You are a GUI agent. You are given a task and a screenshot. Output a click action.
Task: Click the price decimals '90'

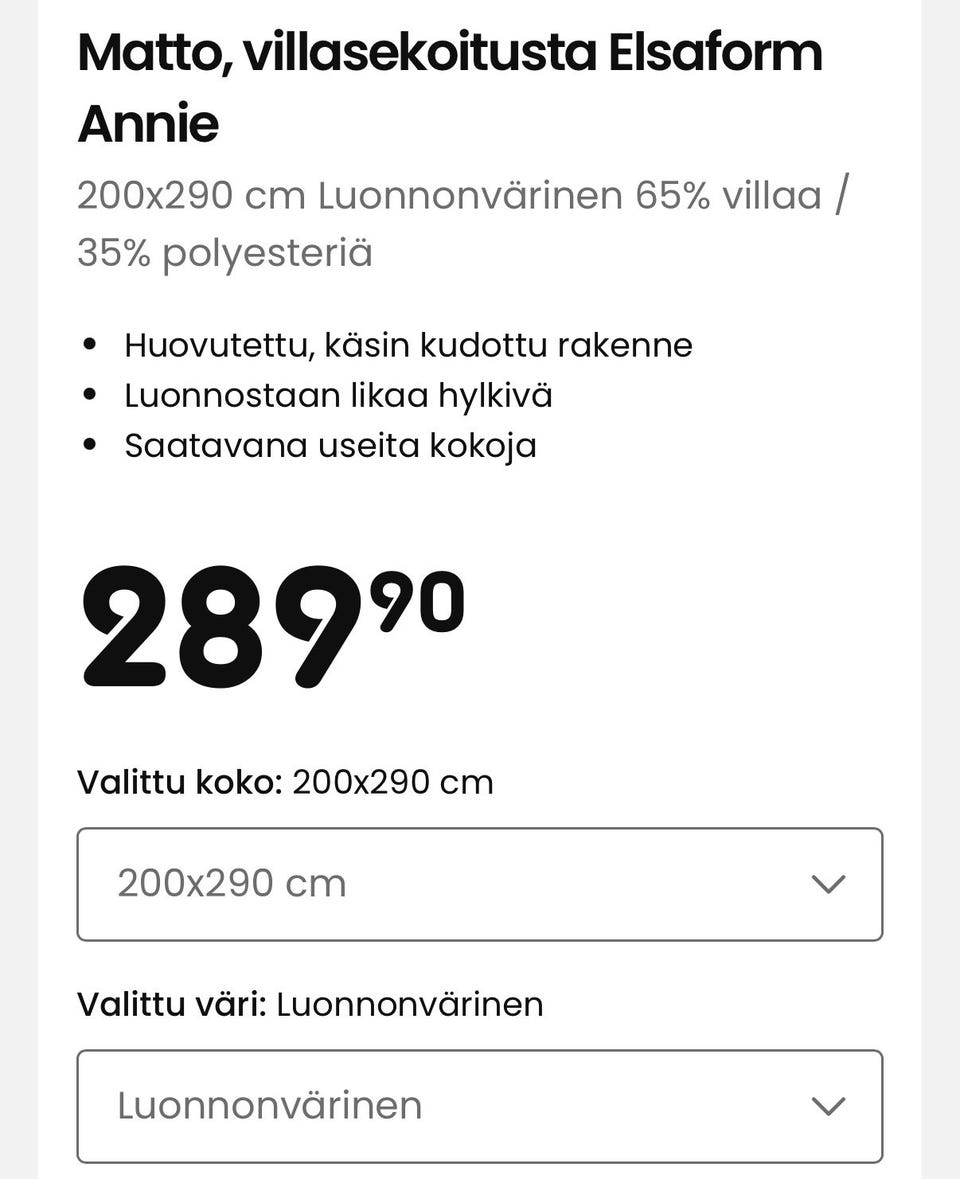point(417,602)
